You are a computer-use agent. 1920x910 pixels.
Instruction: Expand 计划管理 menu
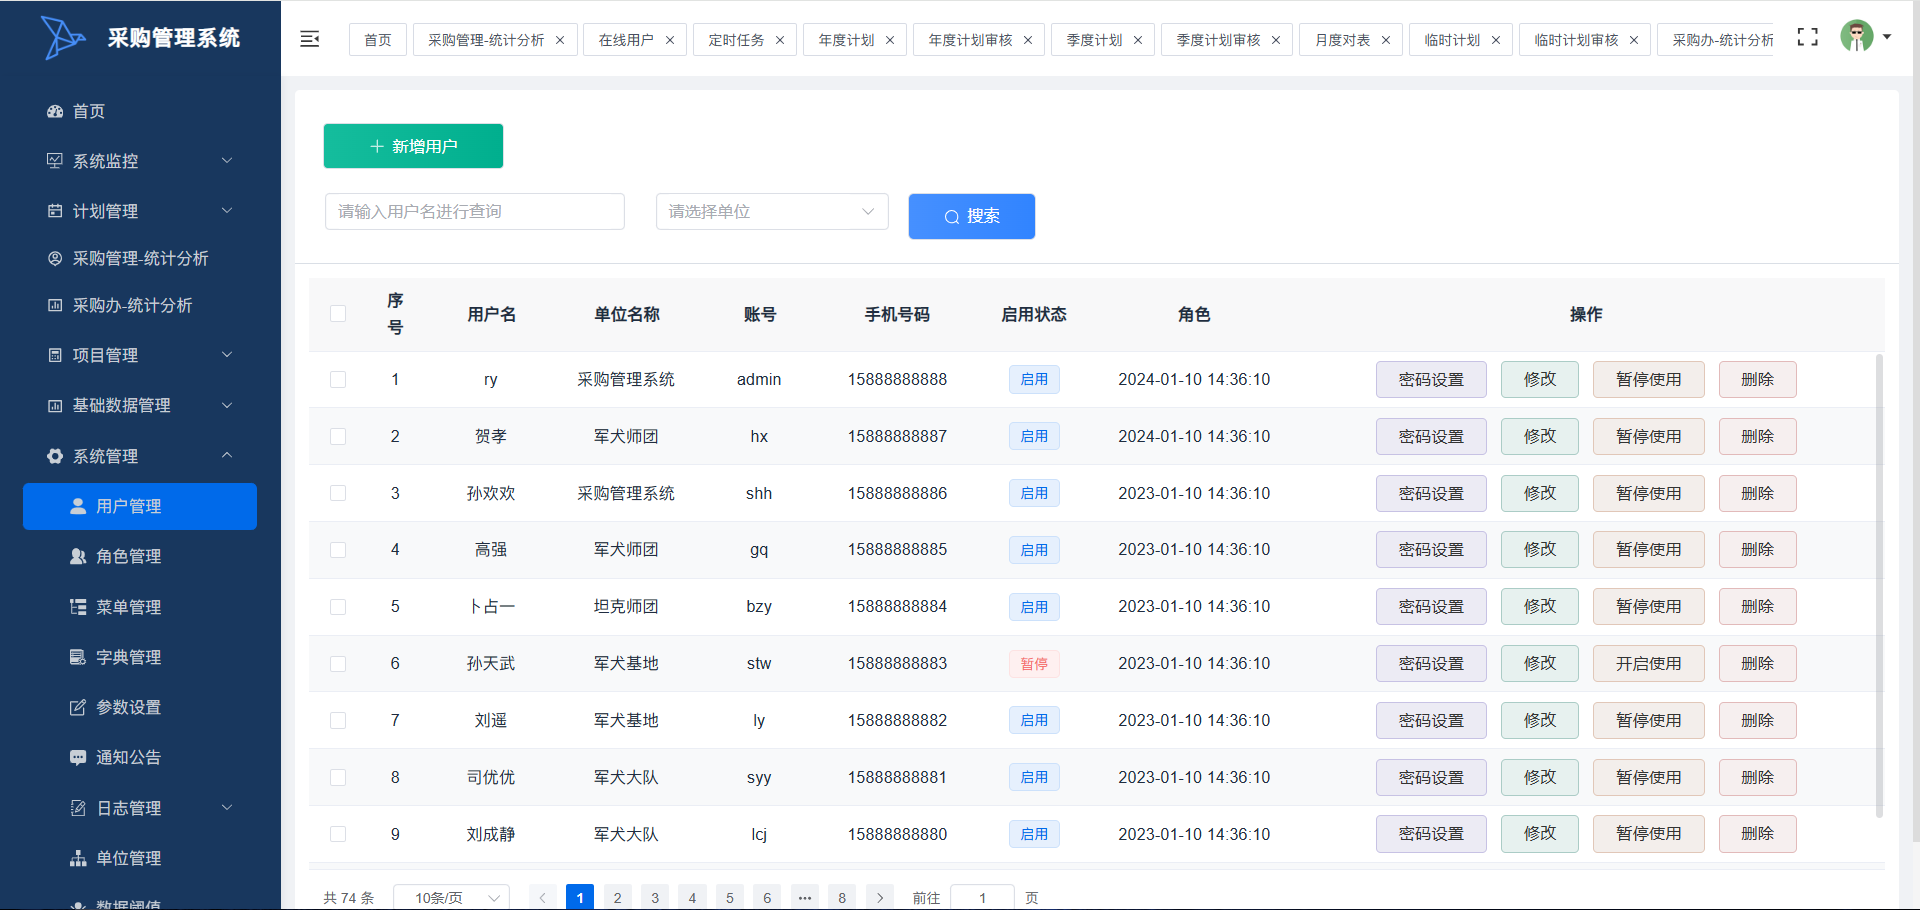coord(140,211)
